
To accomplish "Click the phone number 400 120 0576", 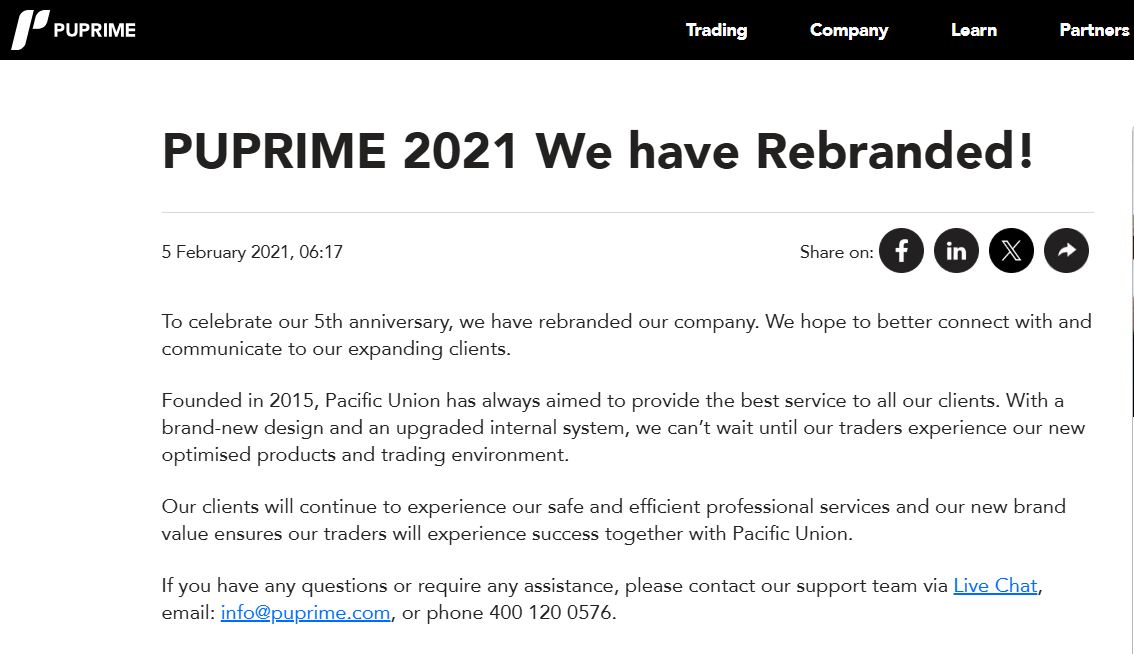I will point(550,613).
